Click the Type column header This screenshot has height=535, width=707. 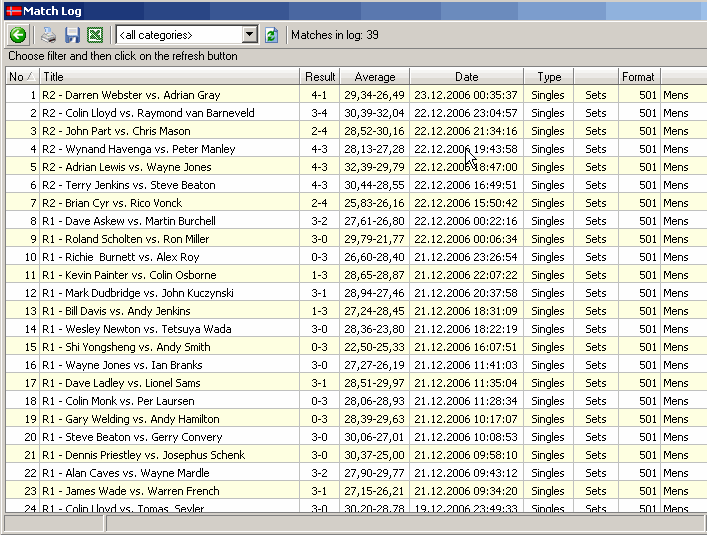pos(549,77)
